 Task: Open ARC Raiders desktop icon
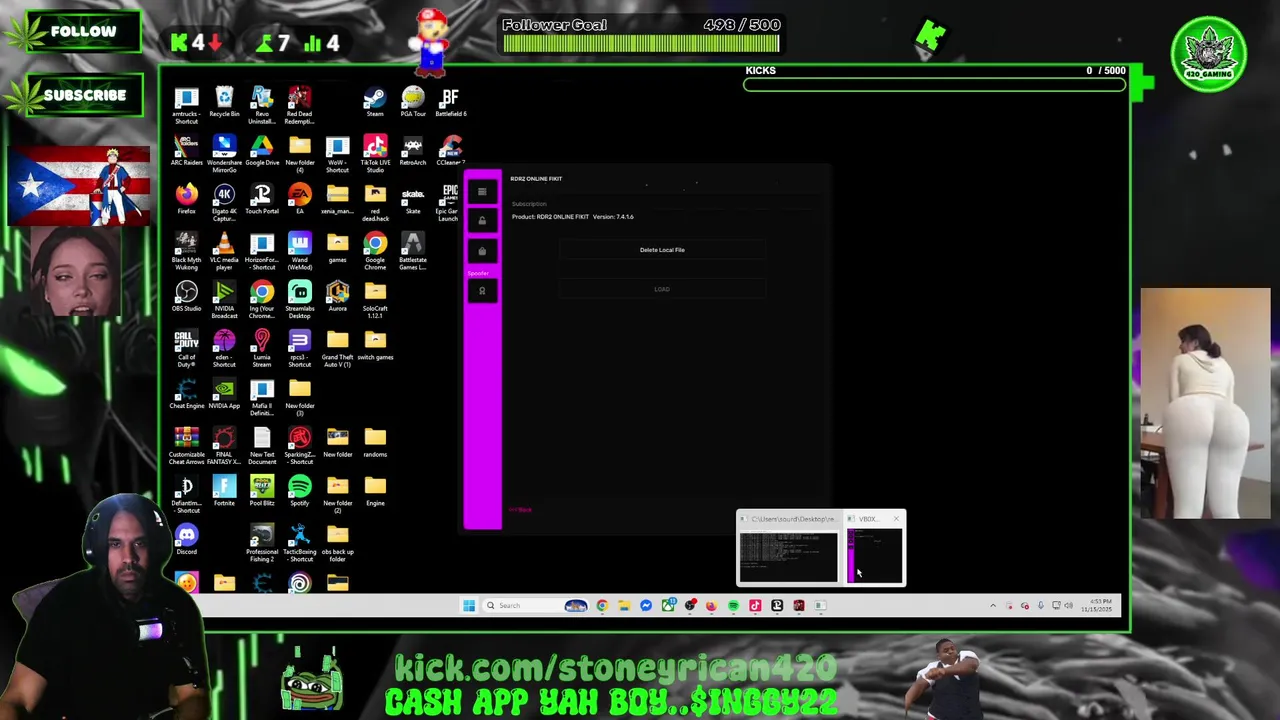click(186, 152)
